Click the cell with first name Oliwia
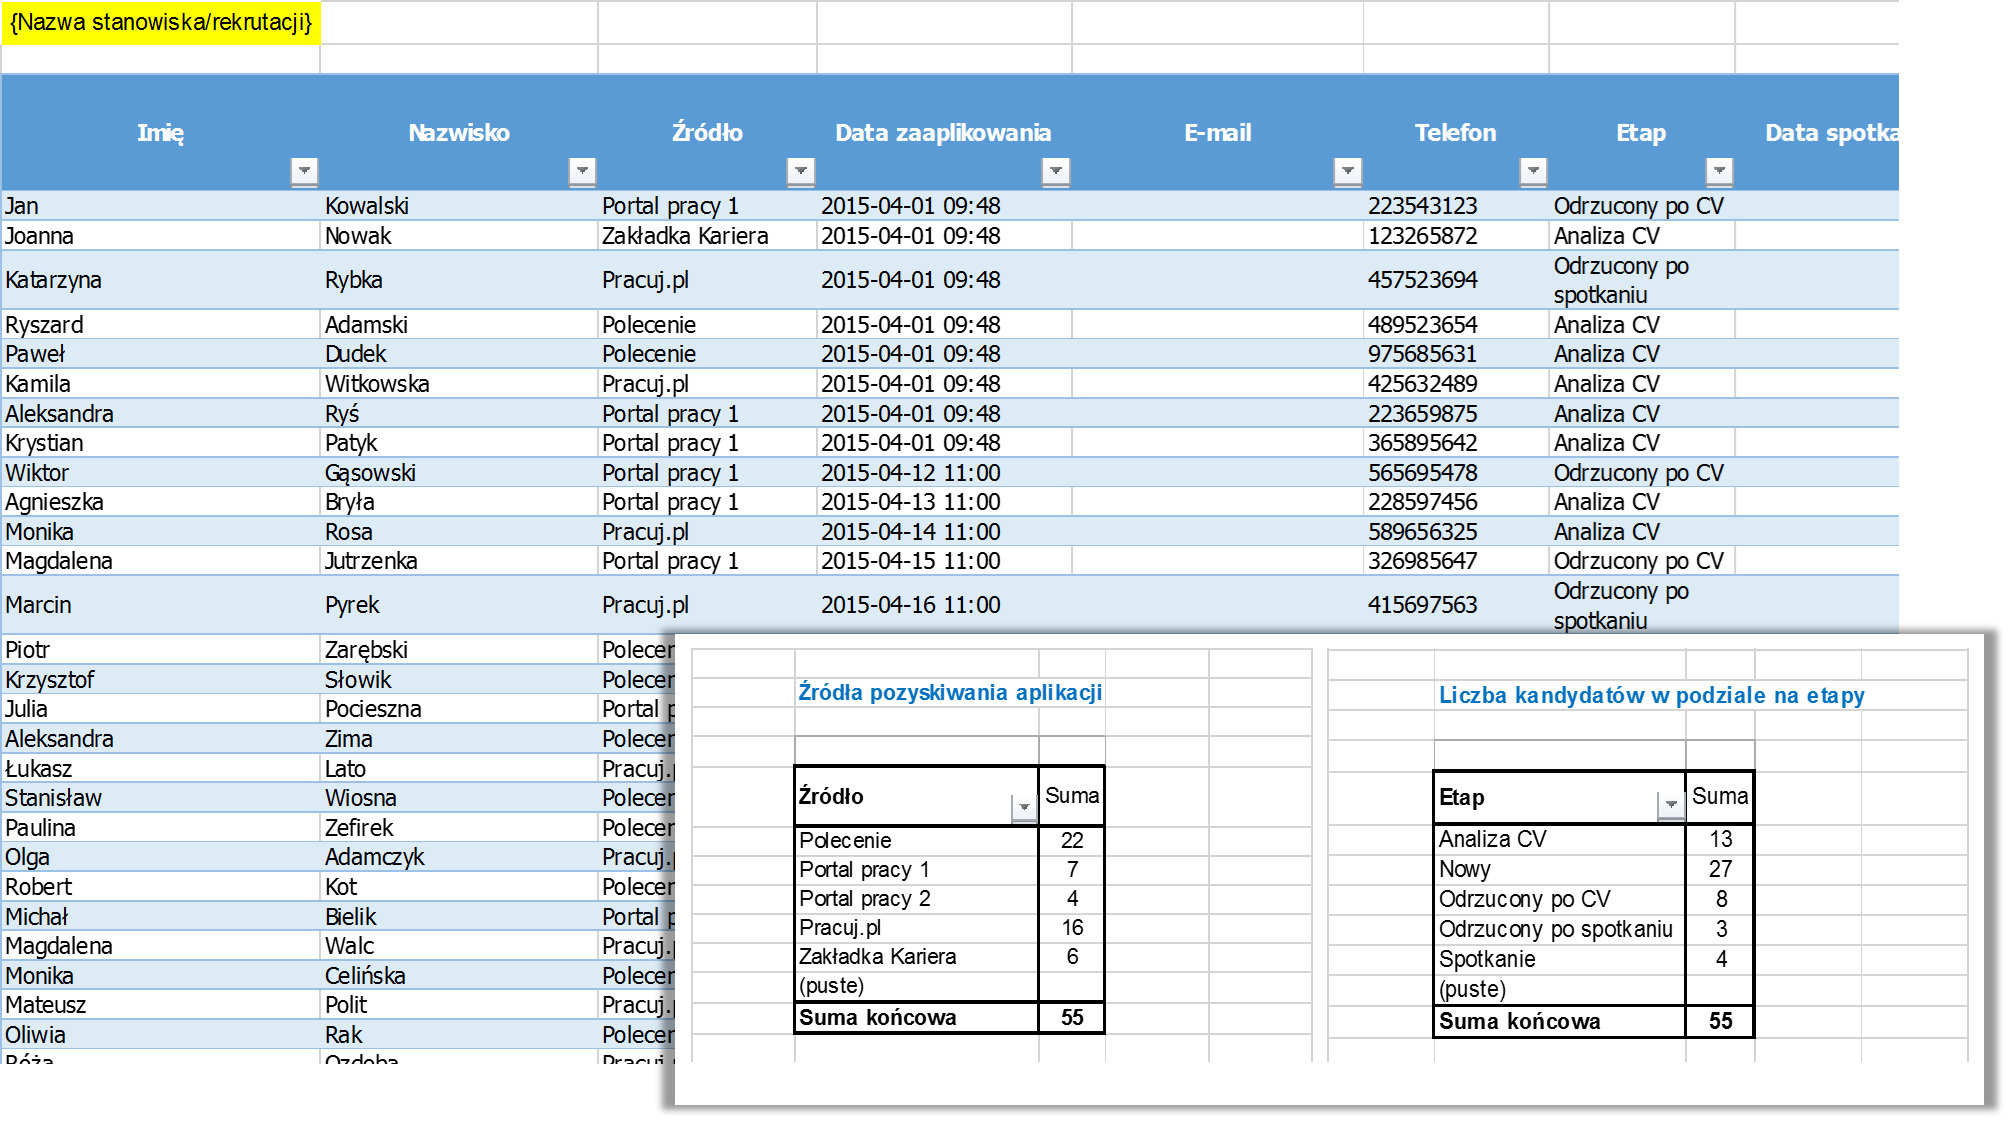 (161, 1035)
